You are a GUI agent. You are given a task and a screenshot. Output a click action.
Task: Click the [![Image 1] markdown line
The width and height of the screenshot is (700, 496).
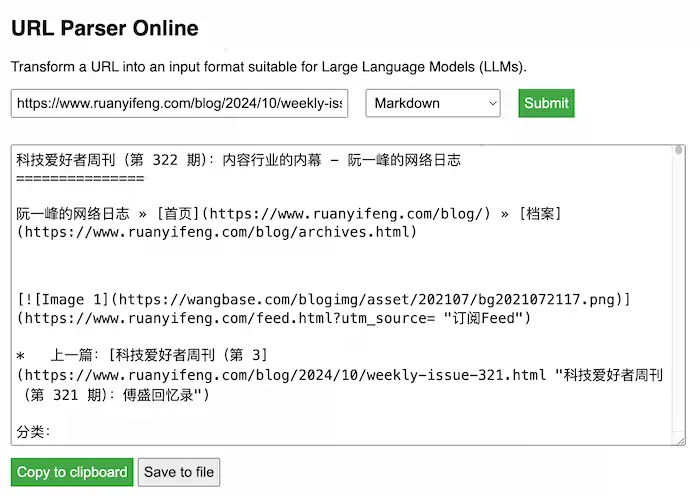pyautogui.click(x=322, y=300)
